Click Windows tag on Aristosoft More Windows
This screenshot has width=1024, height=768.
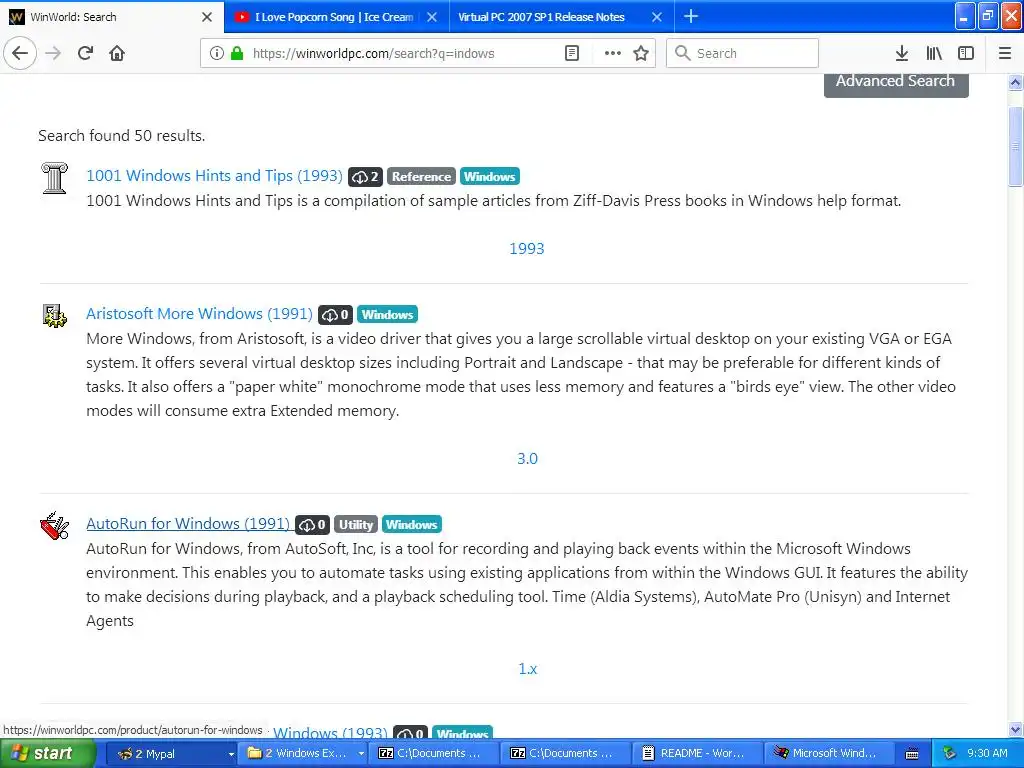(387, 315)
